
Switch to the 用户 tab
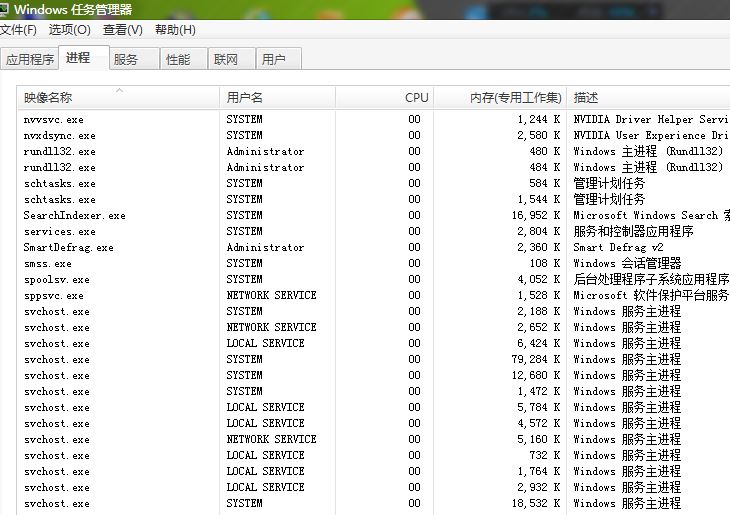[274, 59]
